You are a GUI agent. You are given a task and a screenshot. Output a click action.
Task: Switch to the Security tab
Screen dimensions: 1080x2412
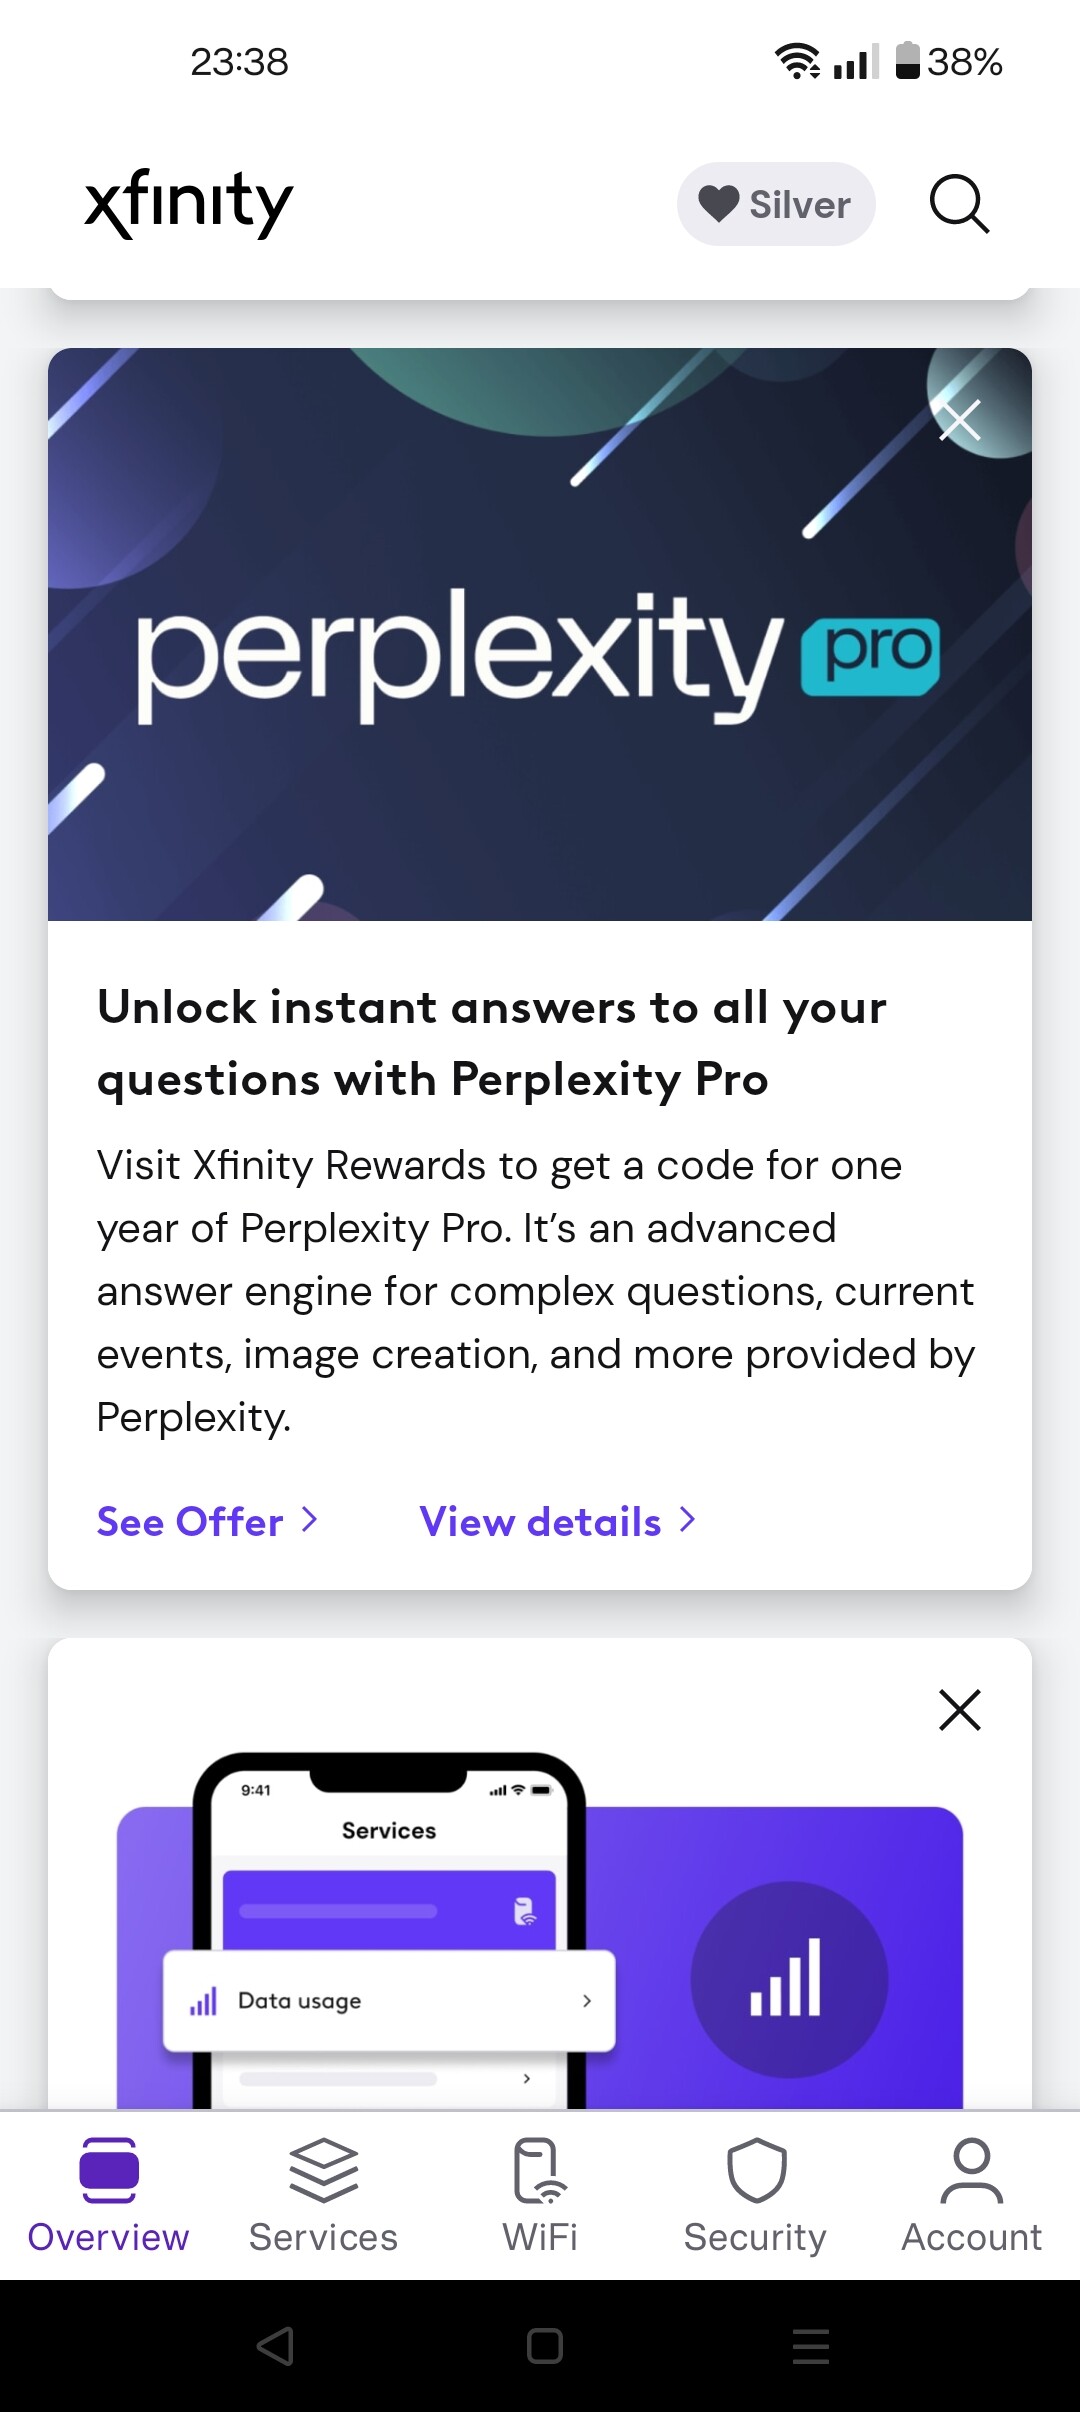[755, 2205]
